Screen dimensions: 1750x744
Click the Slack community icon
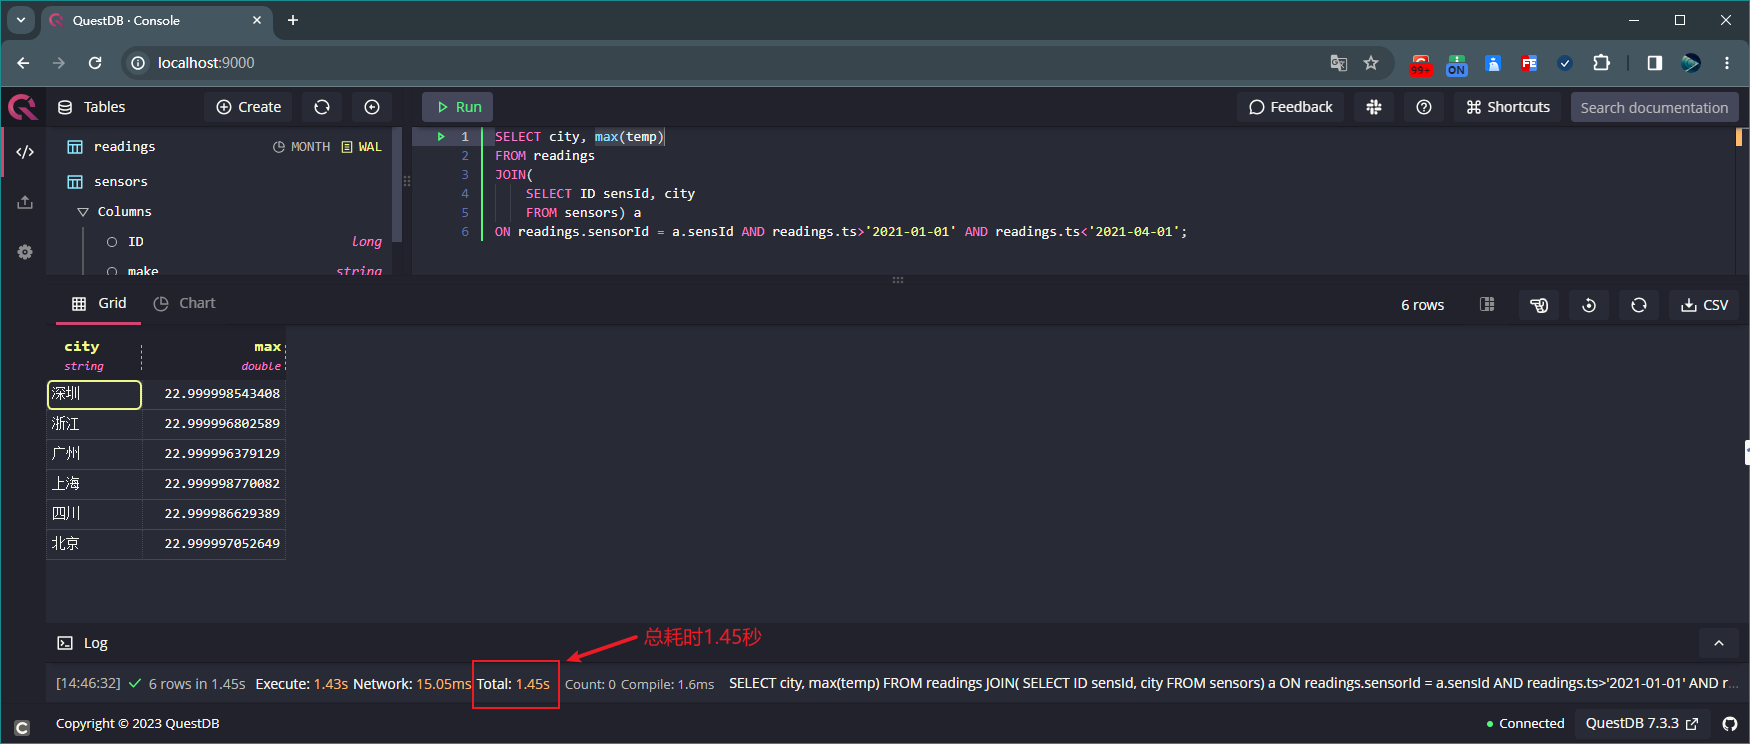[1374, 107]
